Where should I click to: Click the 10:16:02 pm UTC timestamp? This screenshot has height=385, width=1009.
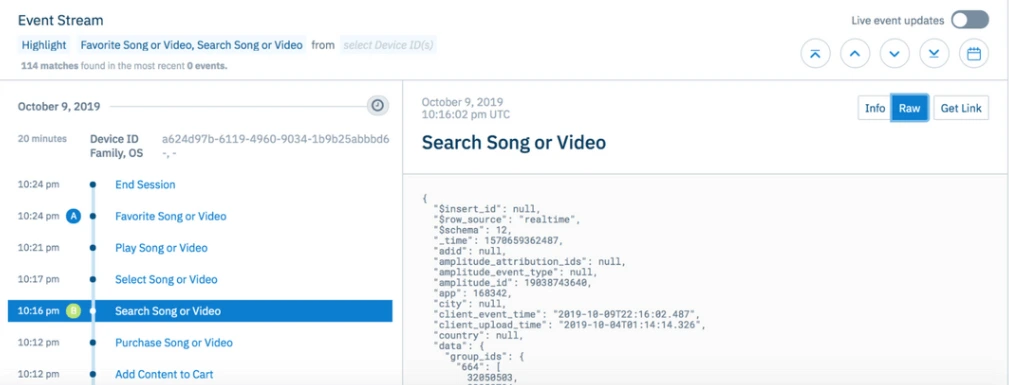465,115
